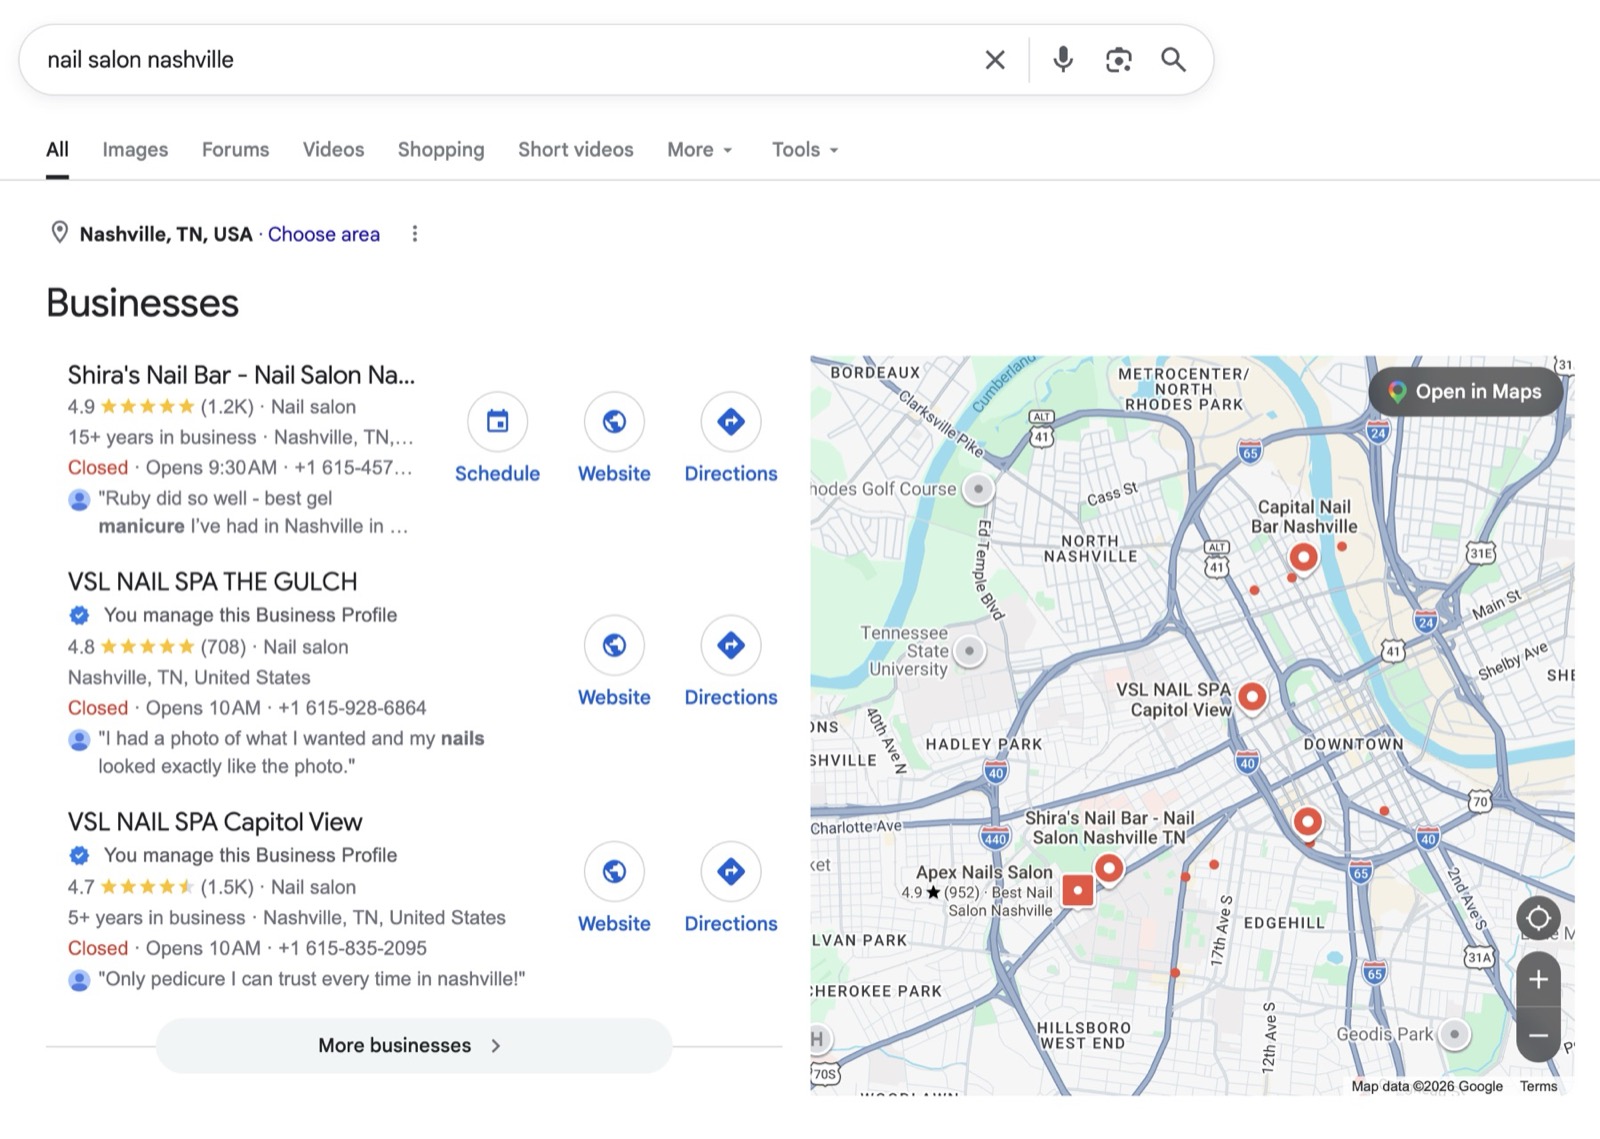Select the All results tab

click(57, 150)
